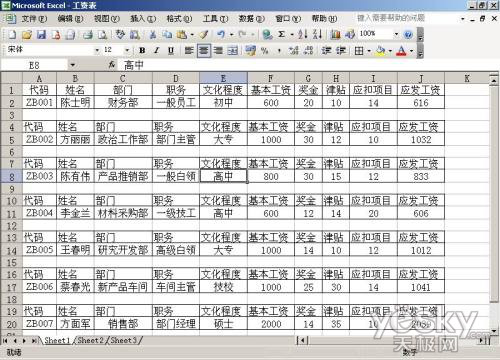The width and height of the screenshot is (500, 360).
Task: Expand the AutoSum functions dropdown arrow
Action: coord(292,34)
